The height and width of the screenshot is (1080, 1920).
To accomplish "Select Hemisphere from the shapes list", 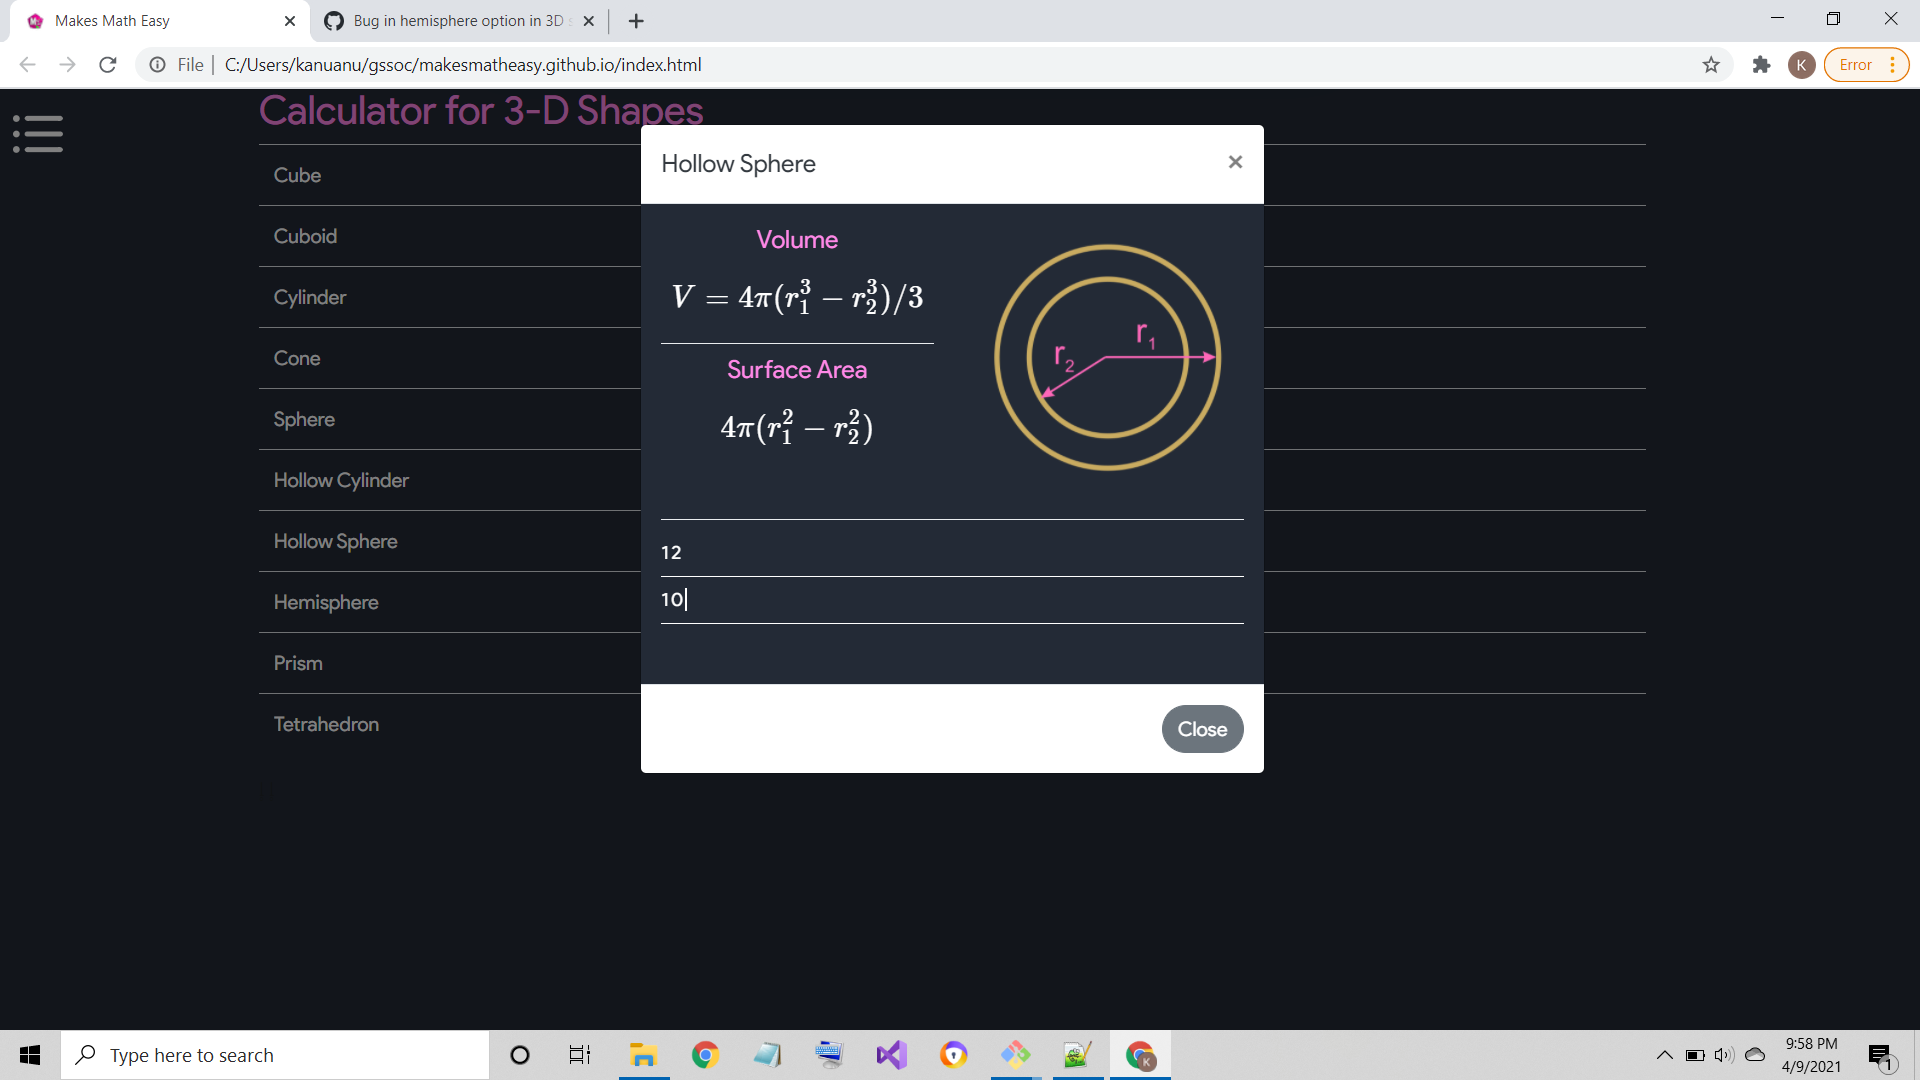I will [325, 602].
